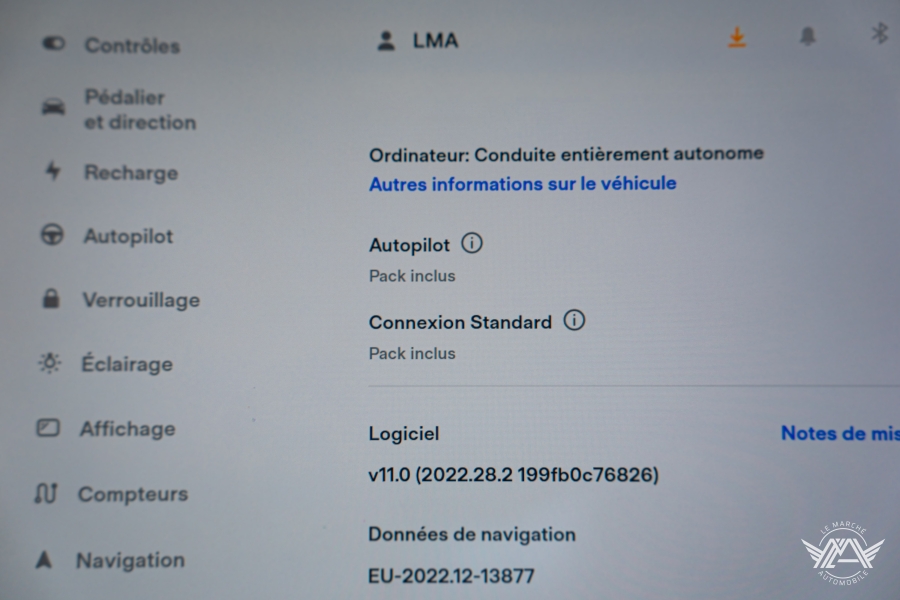Click the software version text v11.0
The height and width of the screenshot is (600, 900).
coord(513,475)
